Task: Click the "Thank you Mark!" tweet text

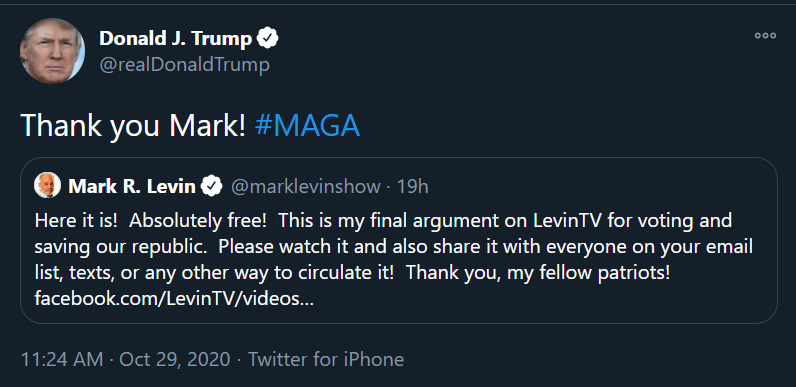Action: [134, 125]
